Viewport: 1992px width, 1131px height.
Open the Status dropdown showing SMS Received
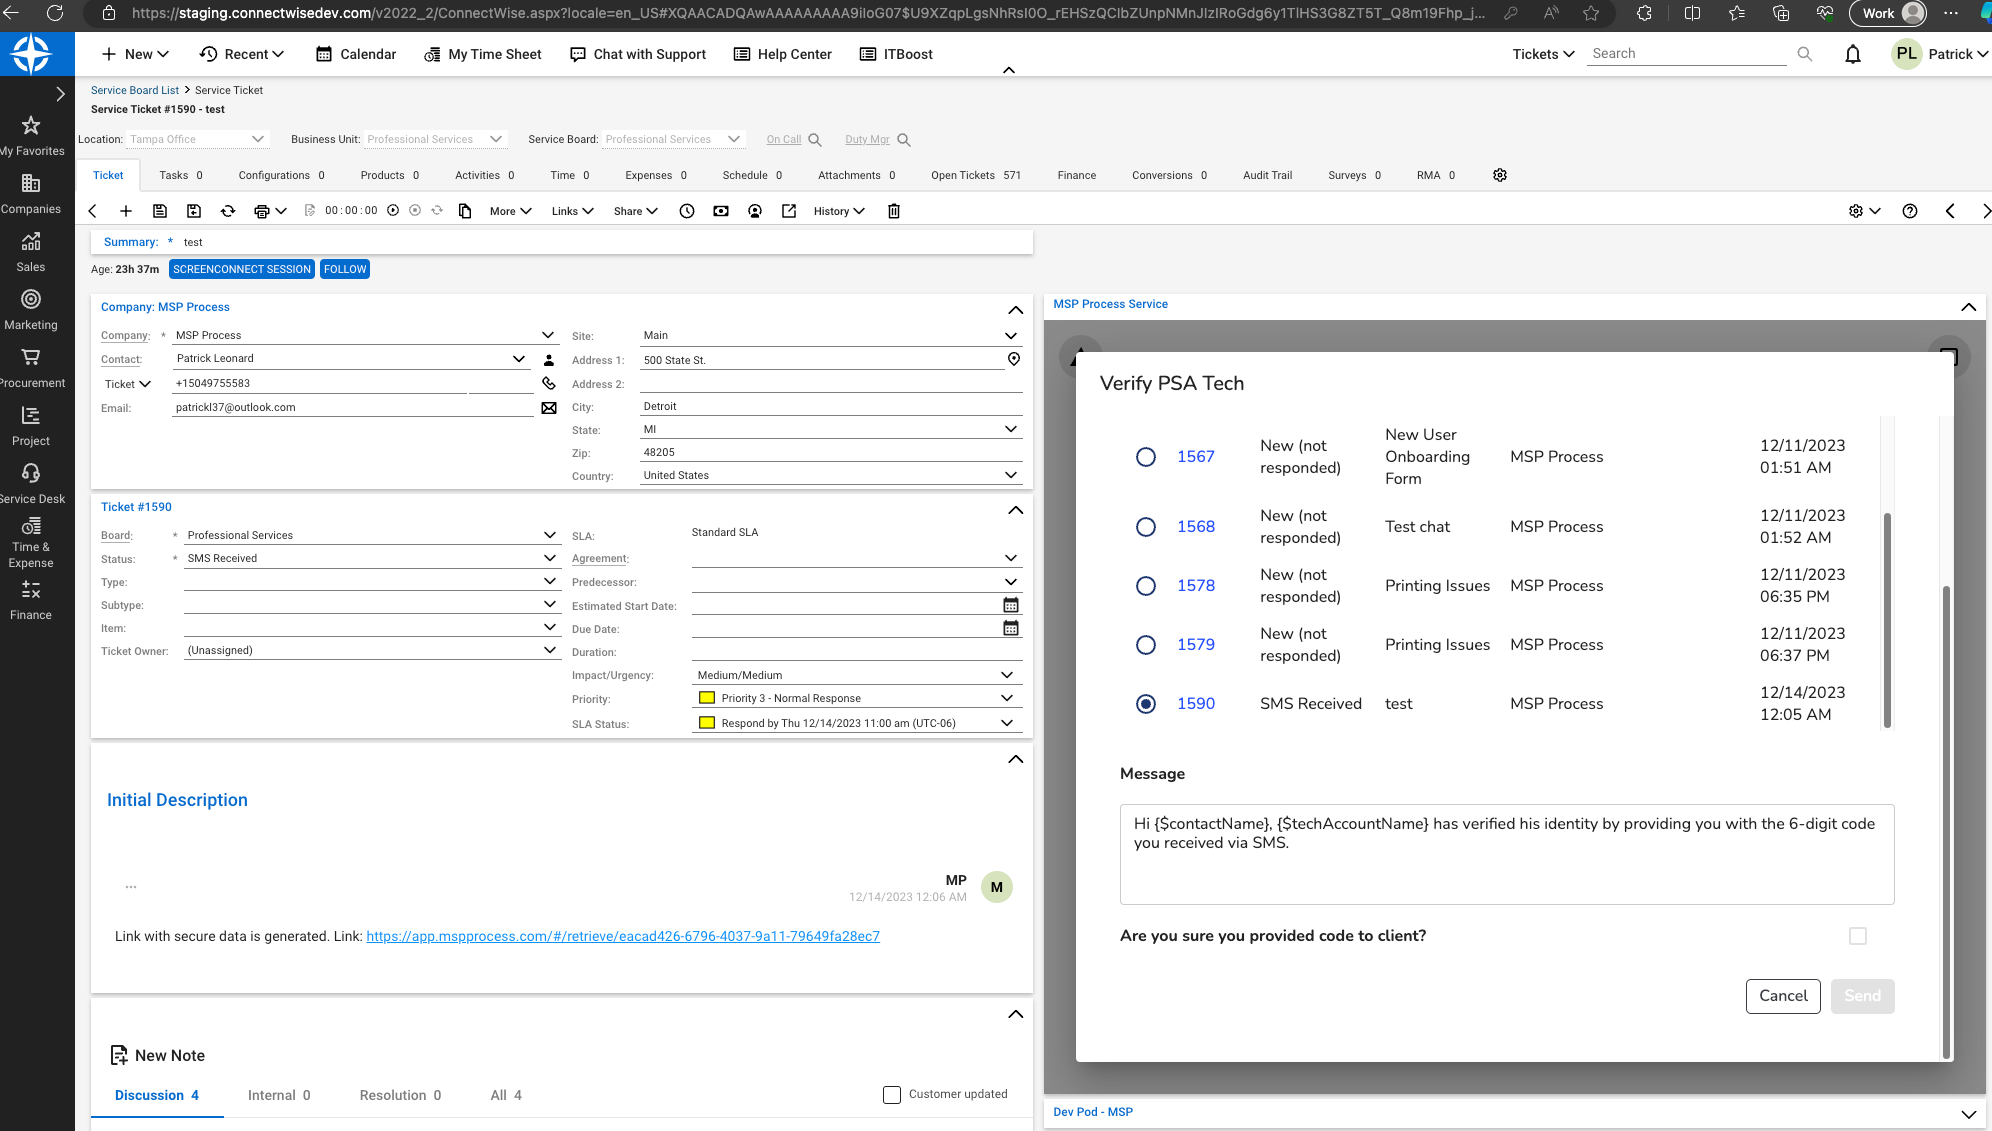548,557
